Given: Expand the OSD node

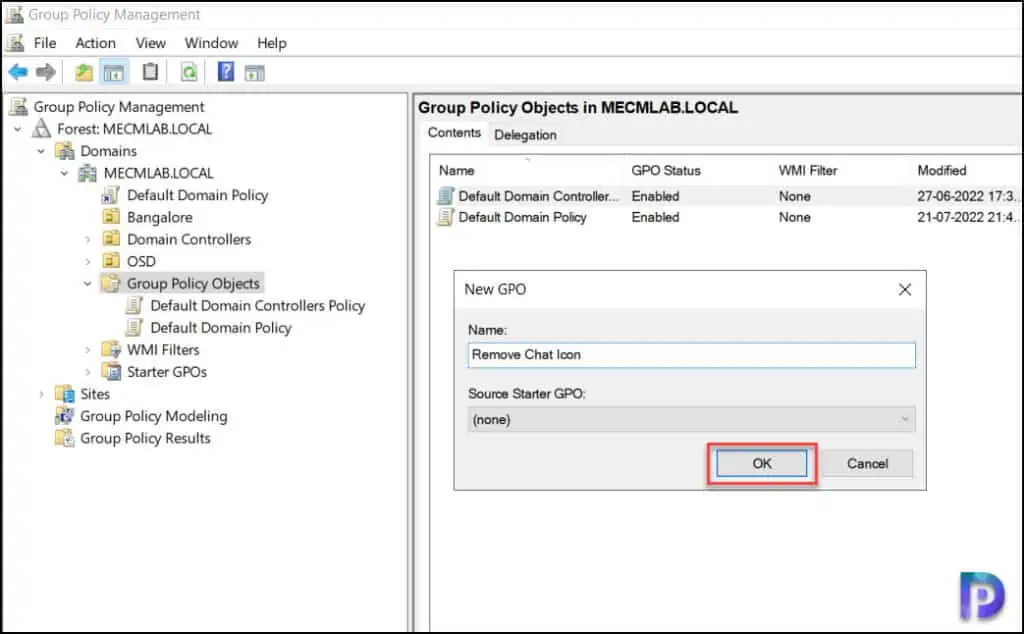Looking at the screenshot, I should [x=88, y=262].
